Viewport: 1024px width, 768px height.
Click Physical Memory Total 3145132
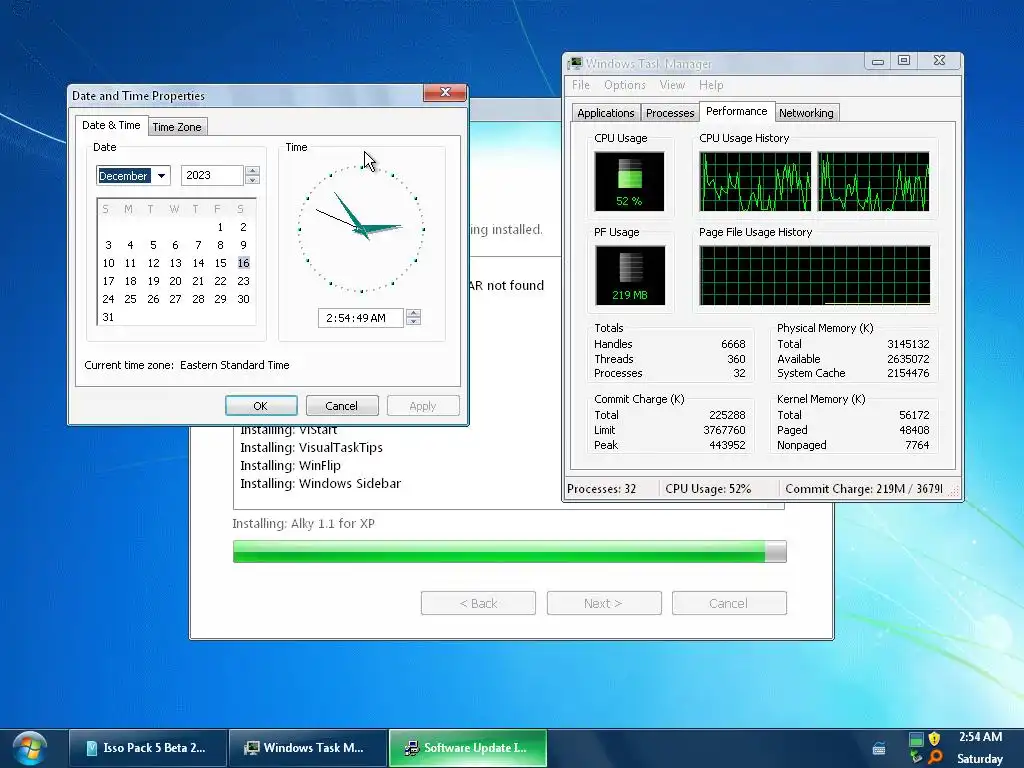(908, 344)
